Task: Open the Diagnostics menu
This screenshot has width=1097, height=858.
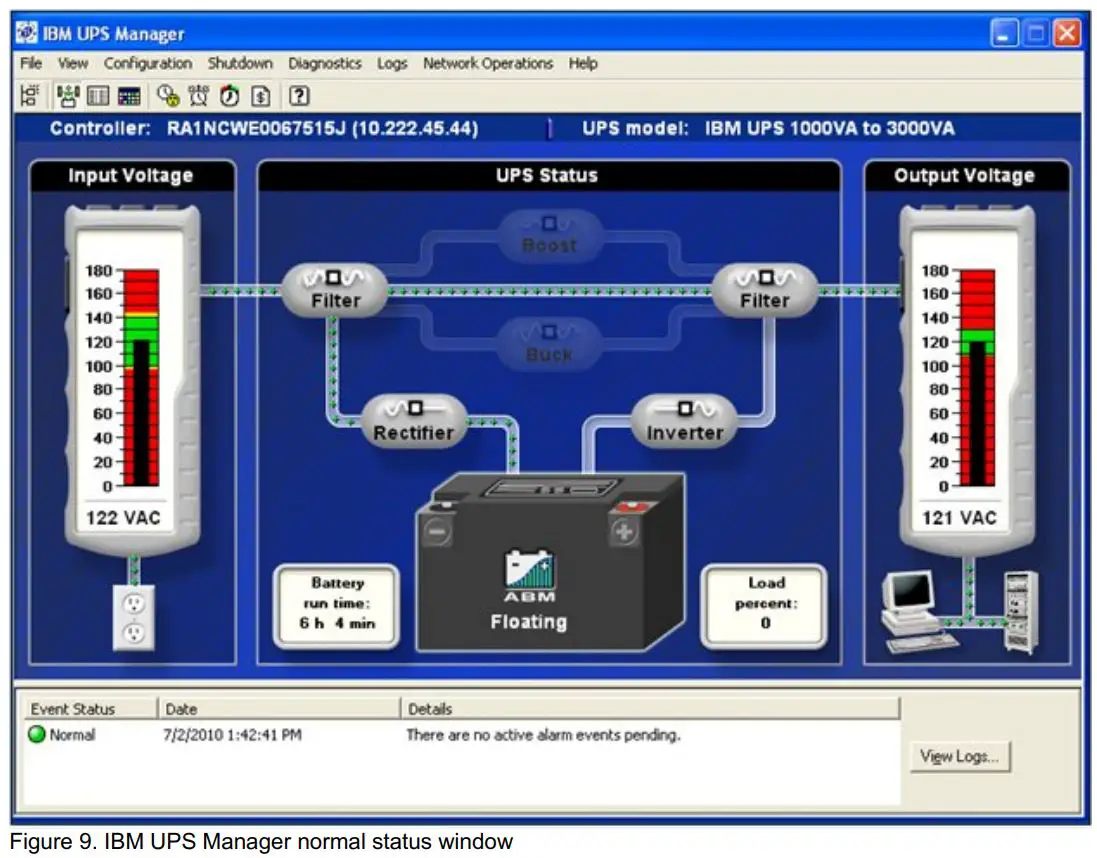Action: coord(324,63)
